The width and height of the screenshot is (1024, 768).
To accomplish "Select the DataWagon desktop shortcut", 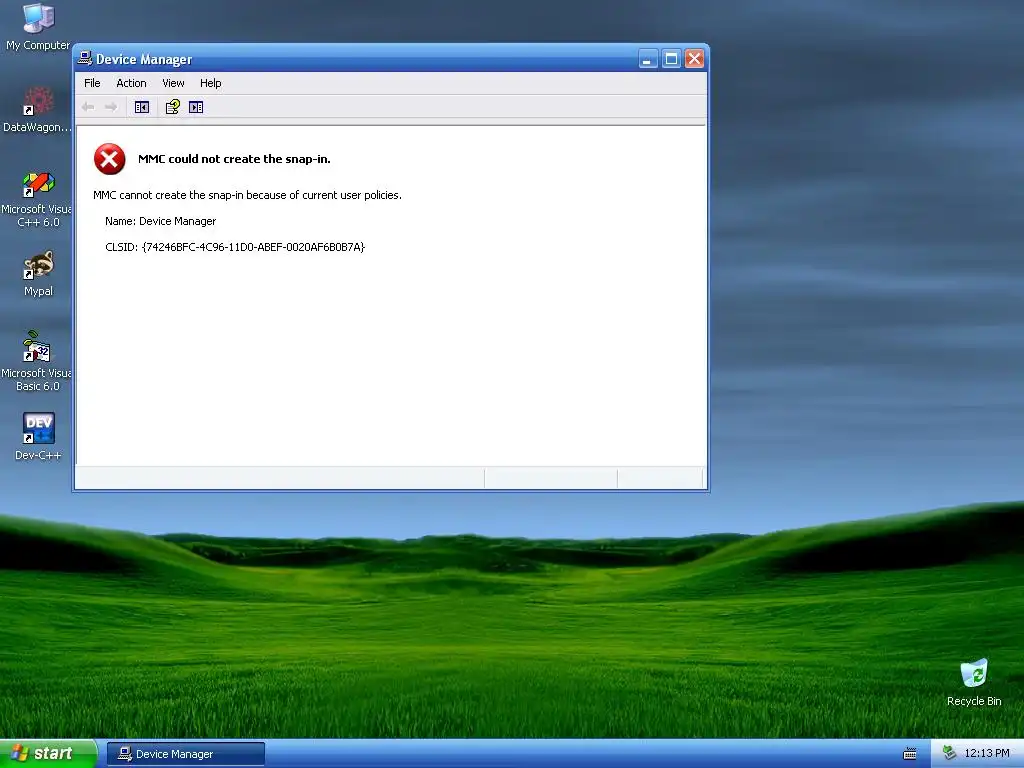I will click(38, 109).
